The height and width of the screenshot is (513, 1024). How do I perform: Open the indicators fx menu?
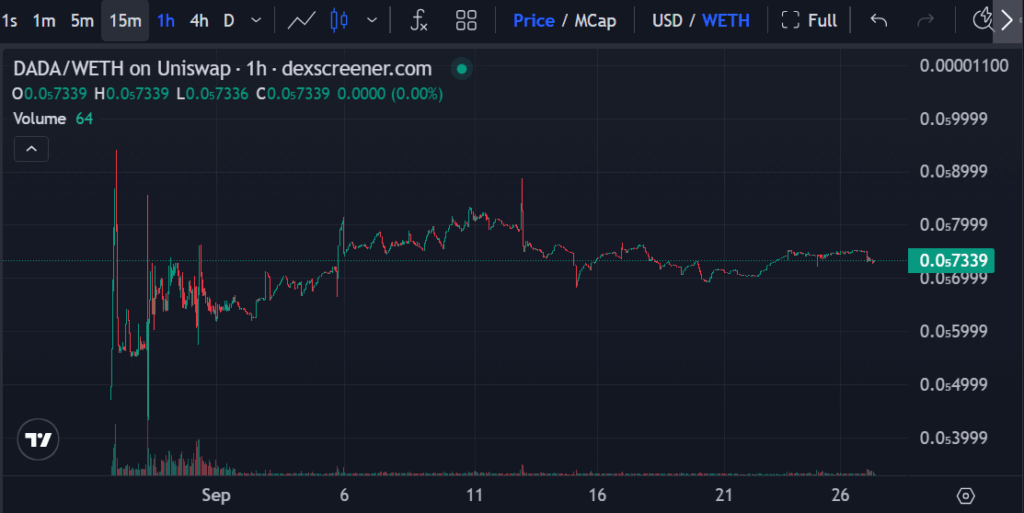point(420,20)
